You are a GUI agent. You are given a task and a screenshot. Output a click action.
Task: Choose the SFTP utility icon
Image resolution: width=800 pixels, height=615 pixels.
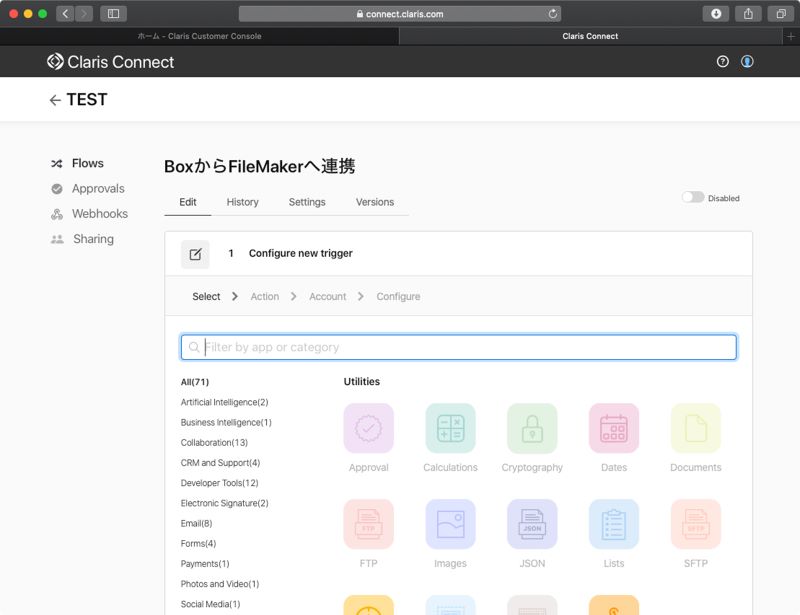695,524
